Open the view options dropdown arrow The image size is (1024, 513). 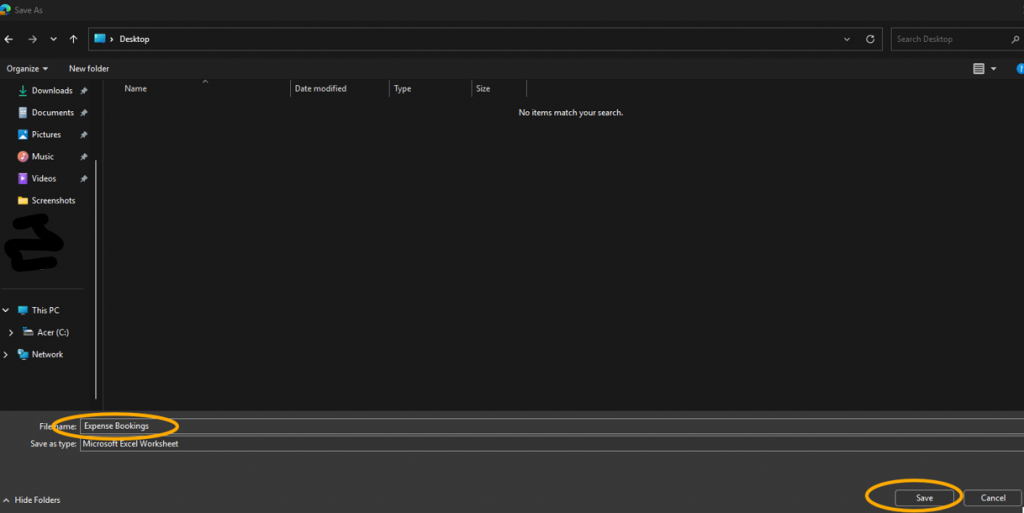(993, 69)
